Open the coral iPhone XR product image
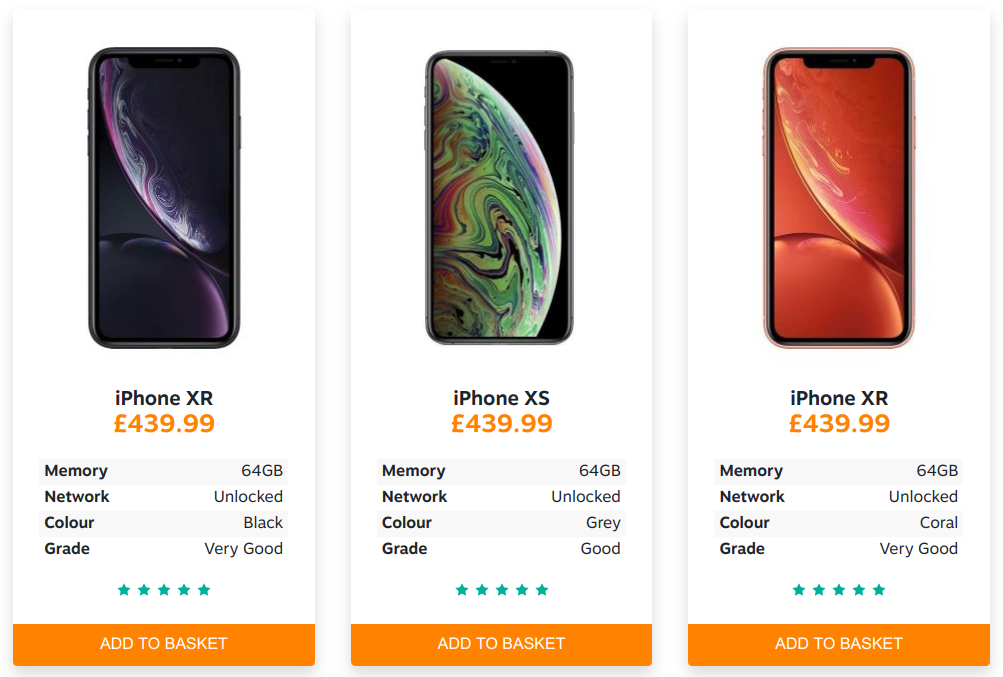 [x=839, y=198]
